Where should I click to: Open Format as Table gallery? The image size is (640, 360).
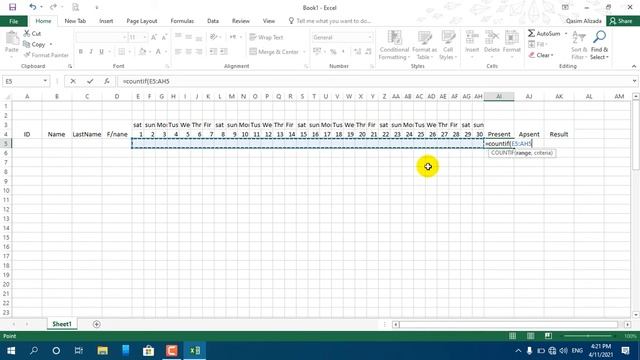click(424, 45)
